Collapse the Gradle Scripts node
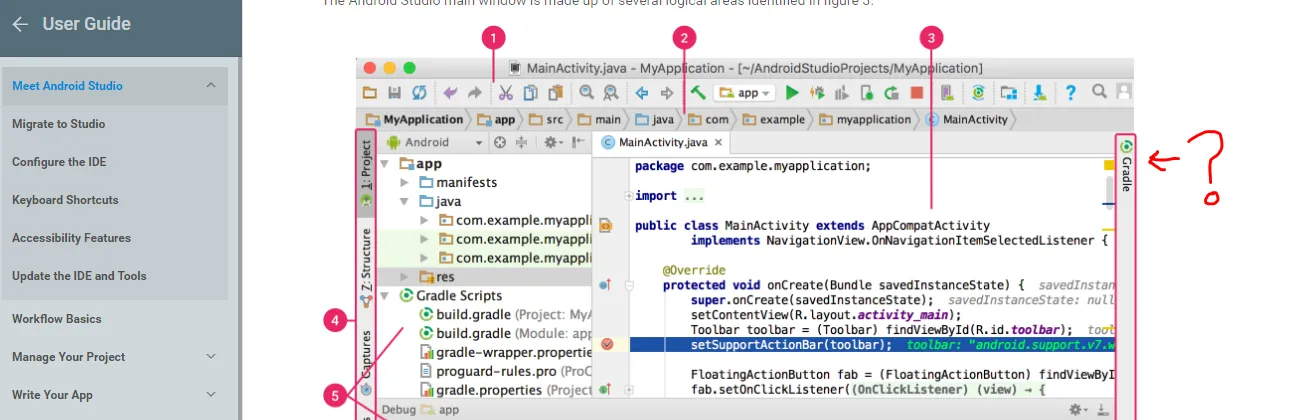The height and width of the screenshot is (420, 1304). point(385,296)
